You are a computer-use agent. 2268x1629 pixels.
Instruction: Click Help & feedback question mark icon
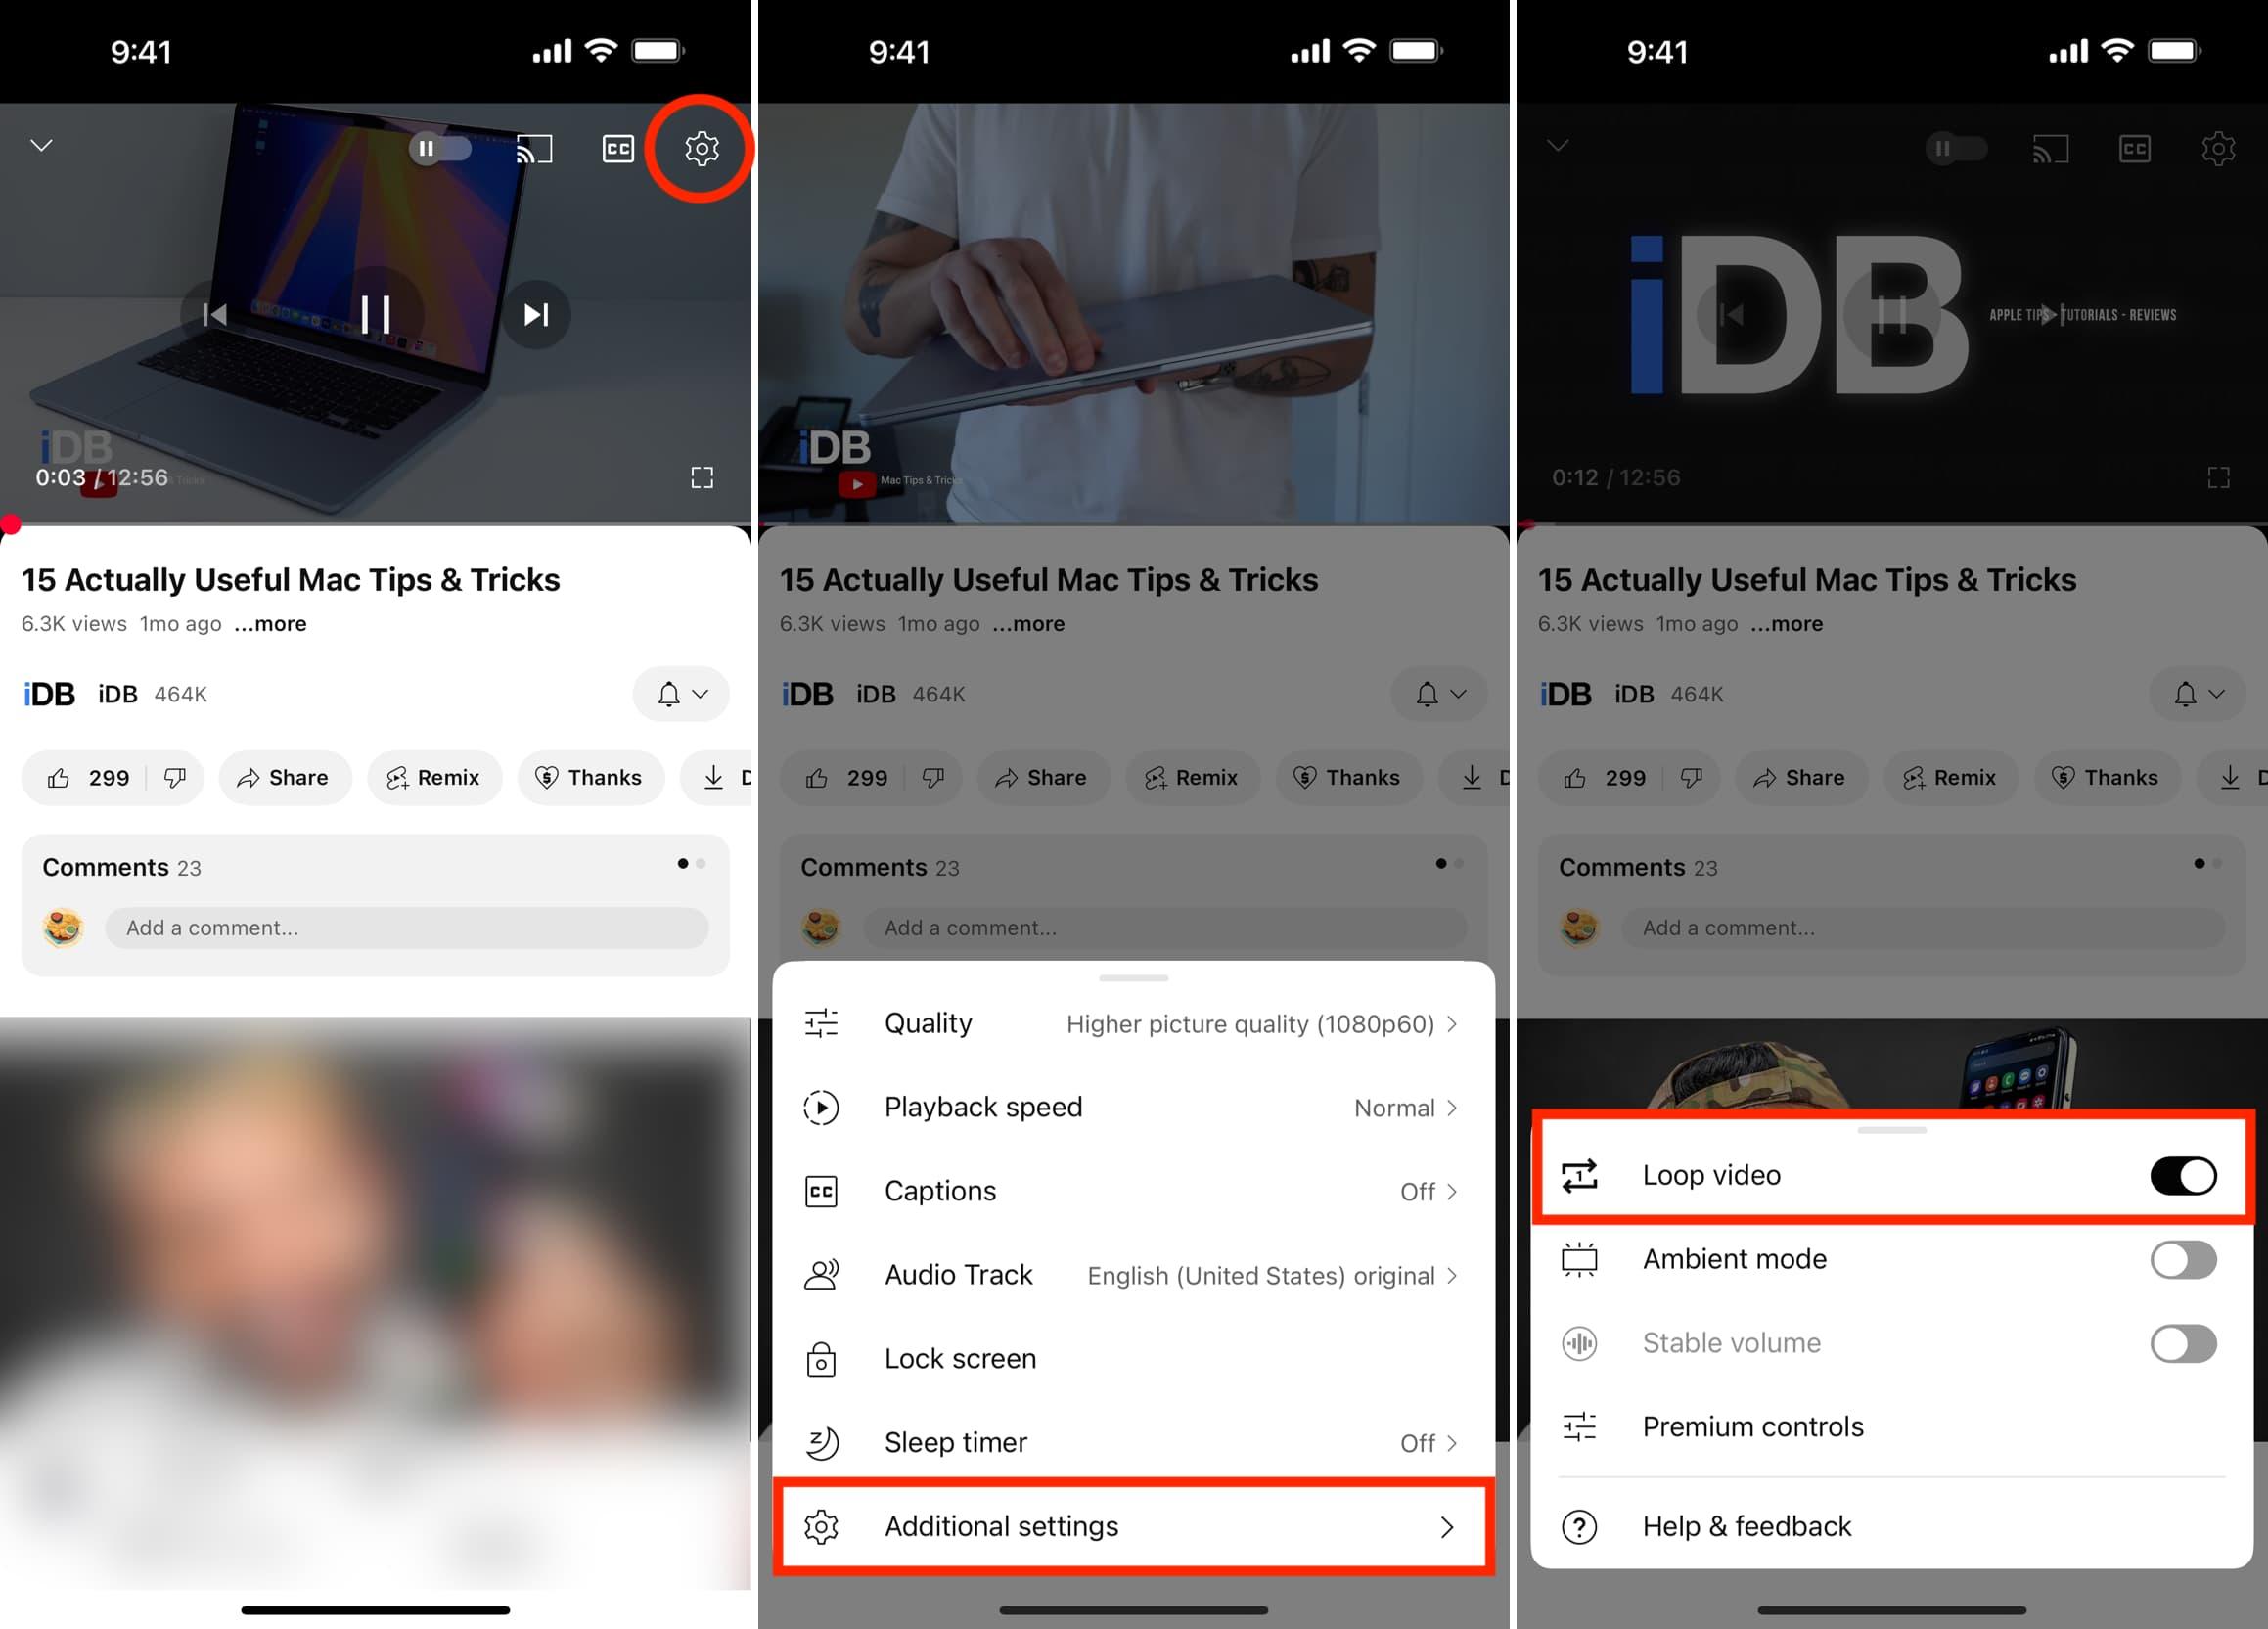[x=1579, y=1527]
